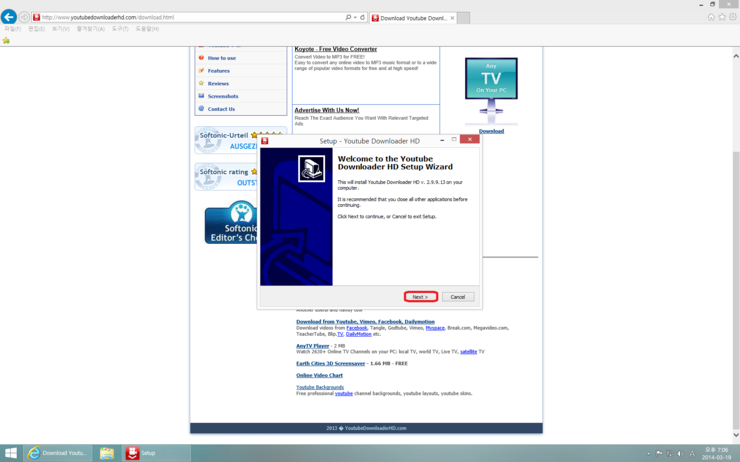Image resolution: width=740 pixels, height=462 pixels.
Task: Open the 파일(F) menu
Action: pyautogui.click(x=13, y=29)
